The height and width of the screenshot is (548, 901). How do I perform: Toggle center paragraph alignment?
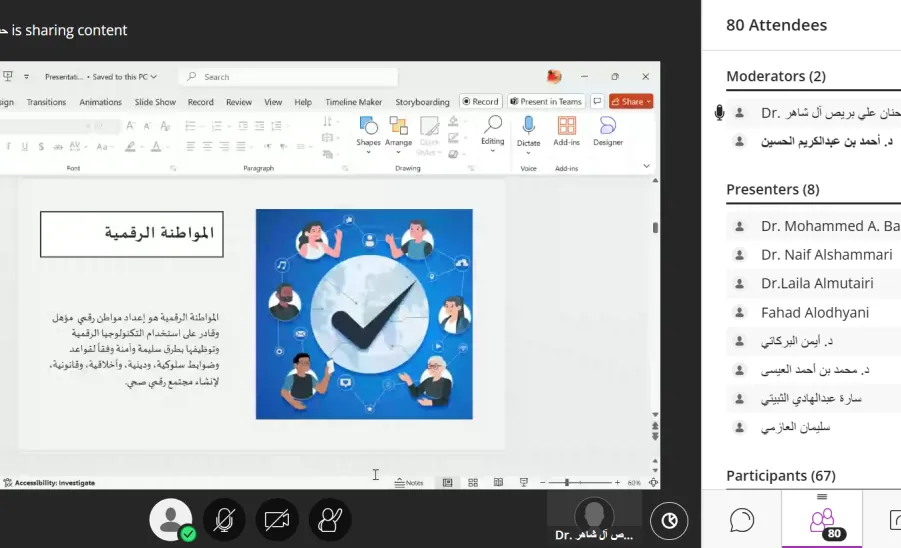point(207,147)
